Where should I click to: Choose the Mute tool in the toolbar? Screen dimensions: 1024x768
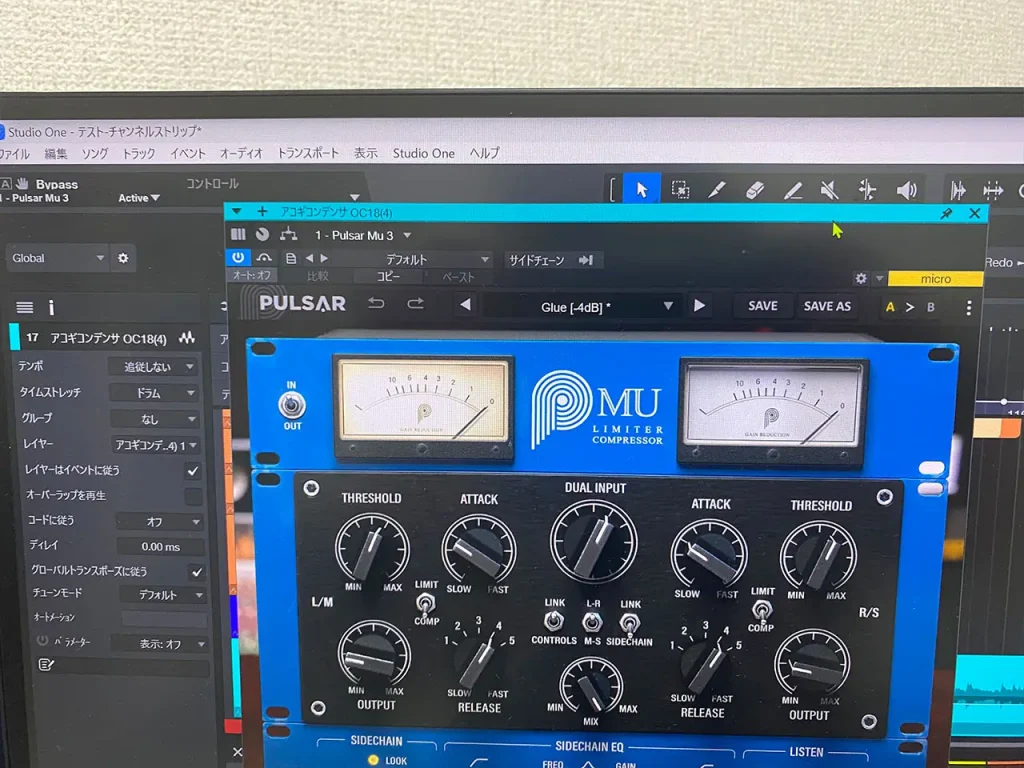(x=829, y=190)
